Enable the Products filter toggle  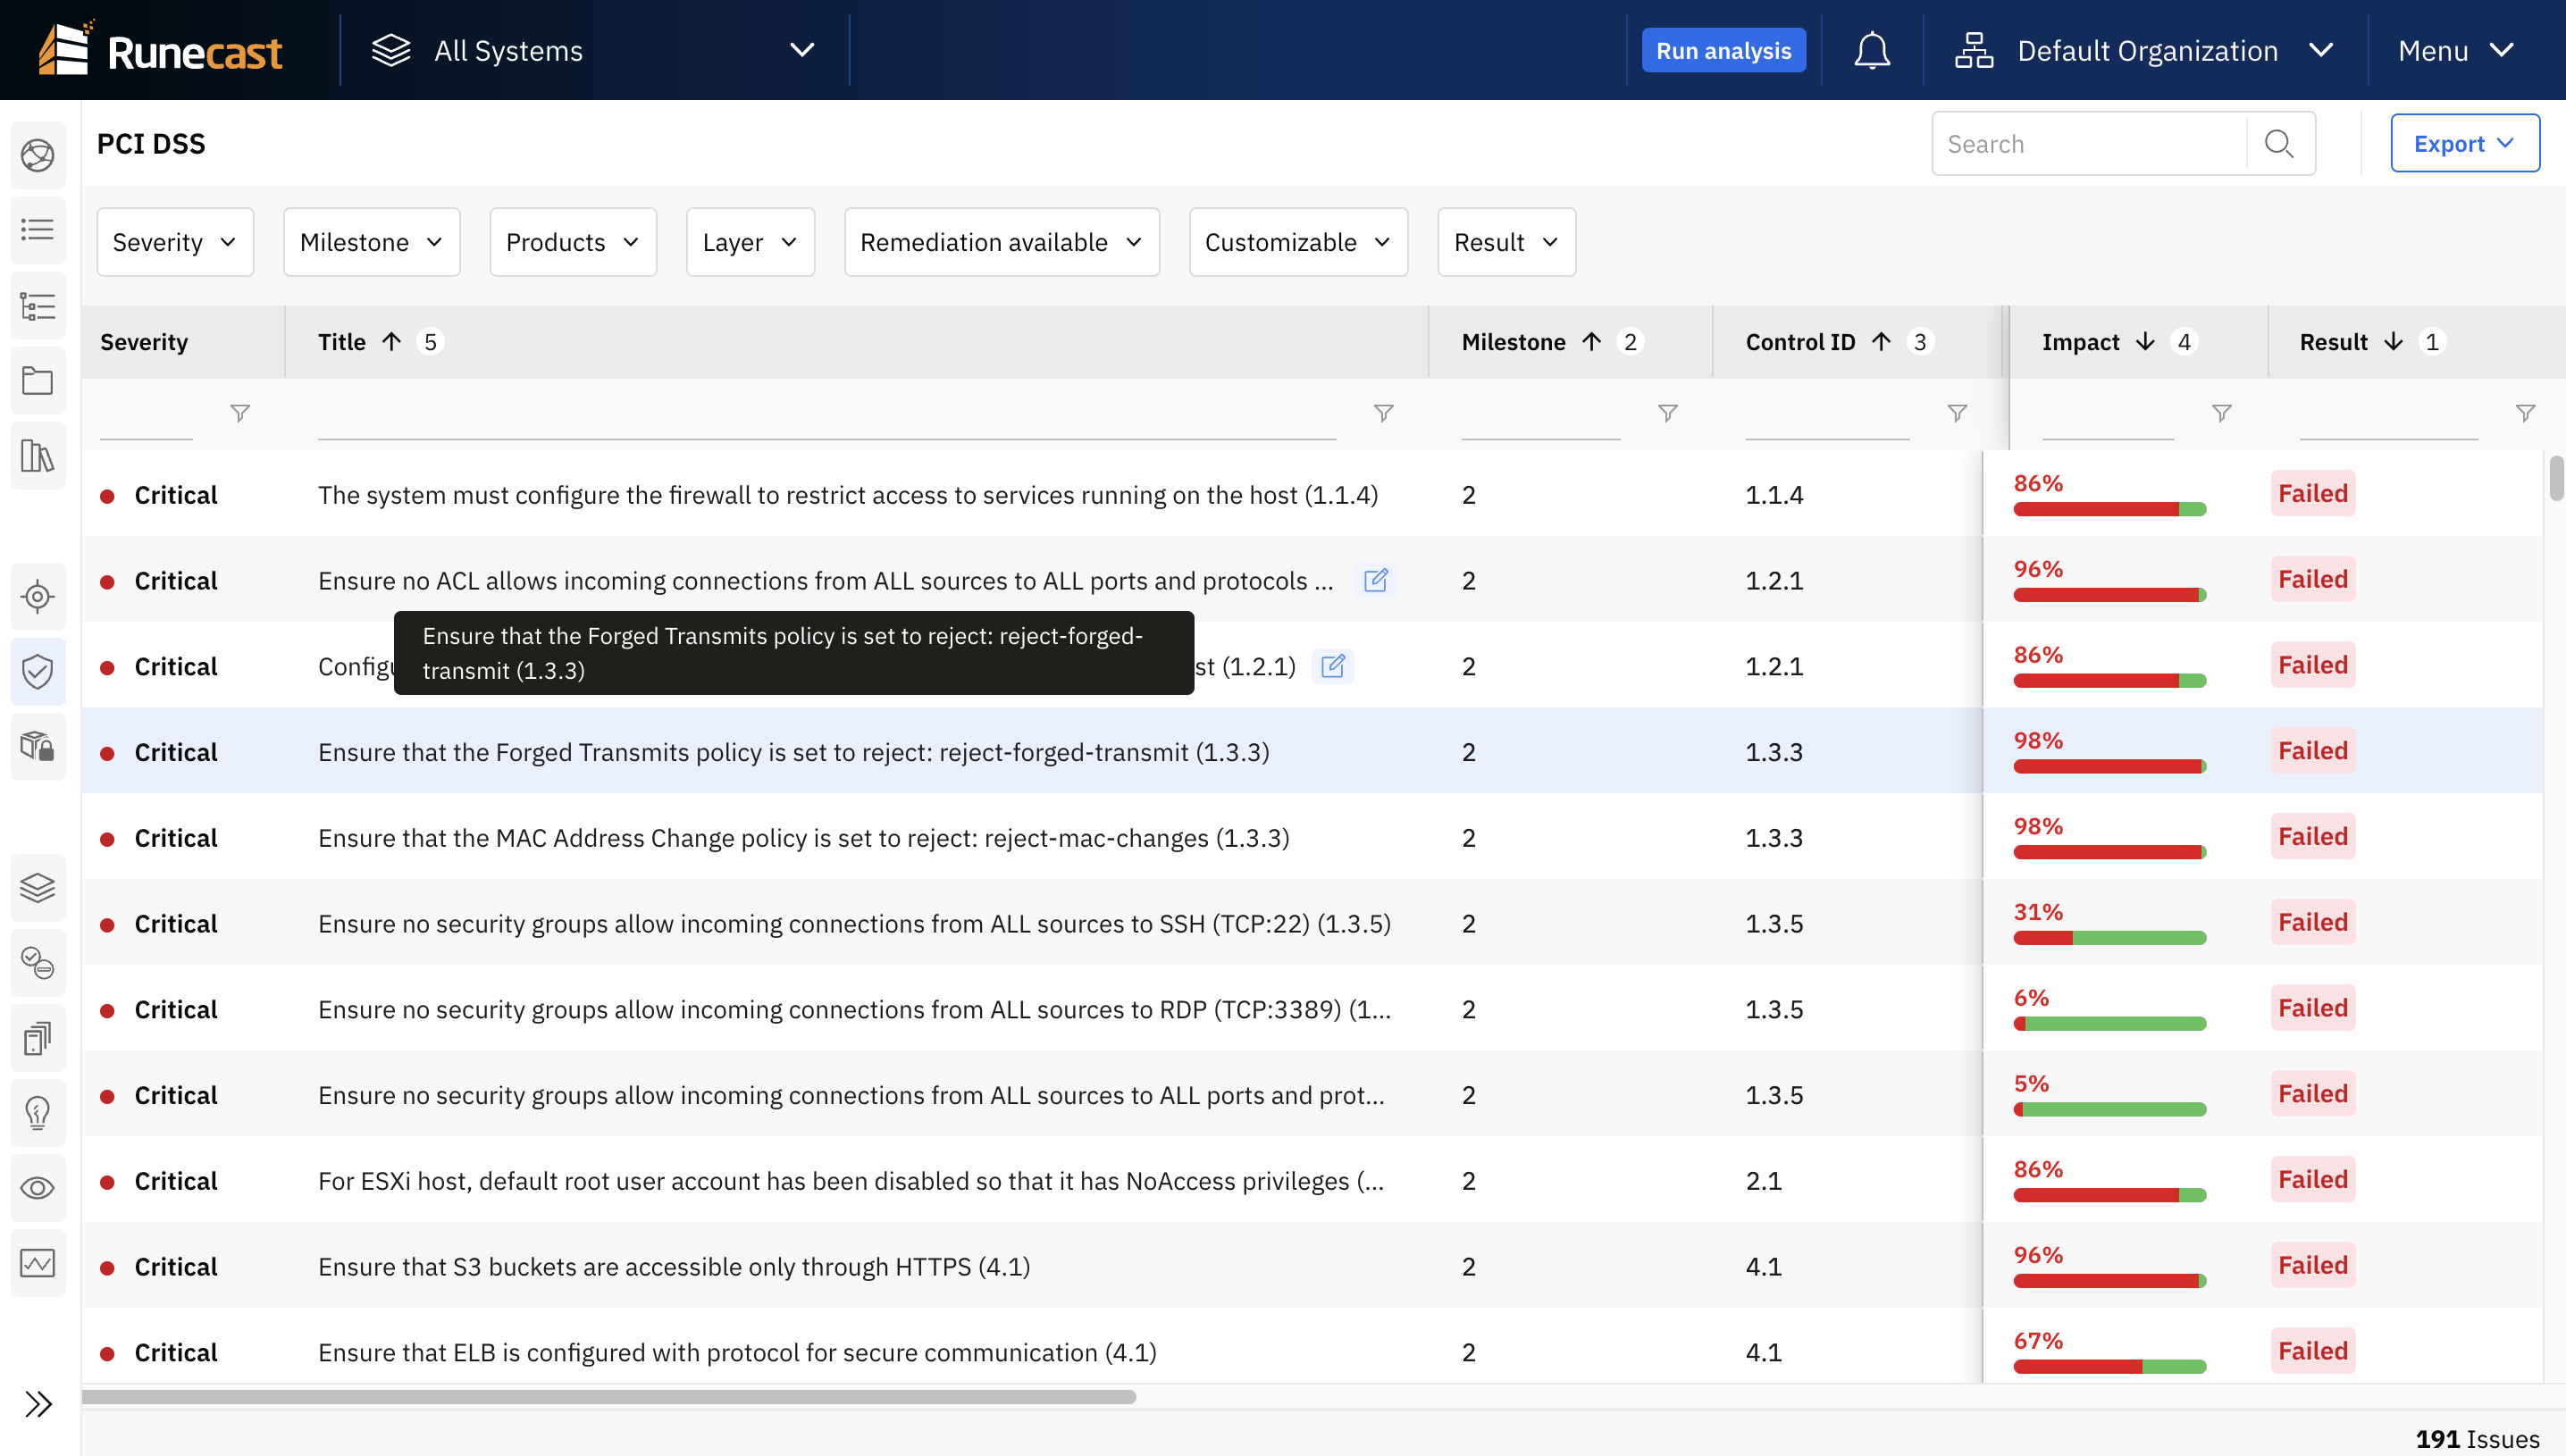(571, 239)
